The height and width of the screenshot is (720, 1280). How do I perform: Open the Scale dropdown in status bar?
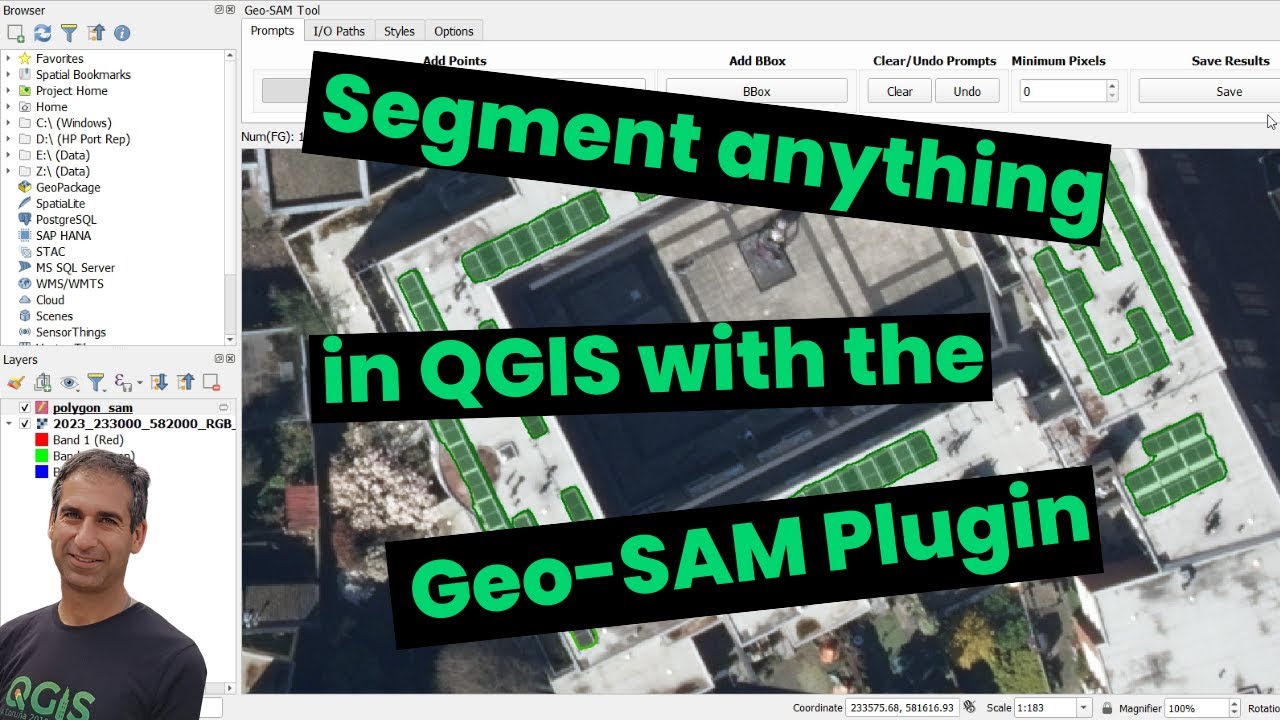point(1083,708)
